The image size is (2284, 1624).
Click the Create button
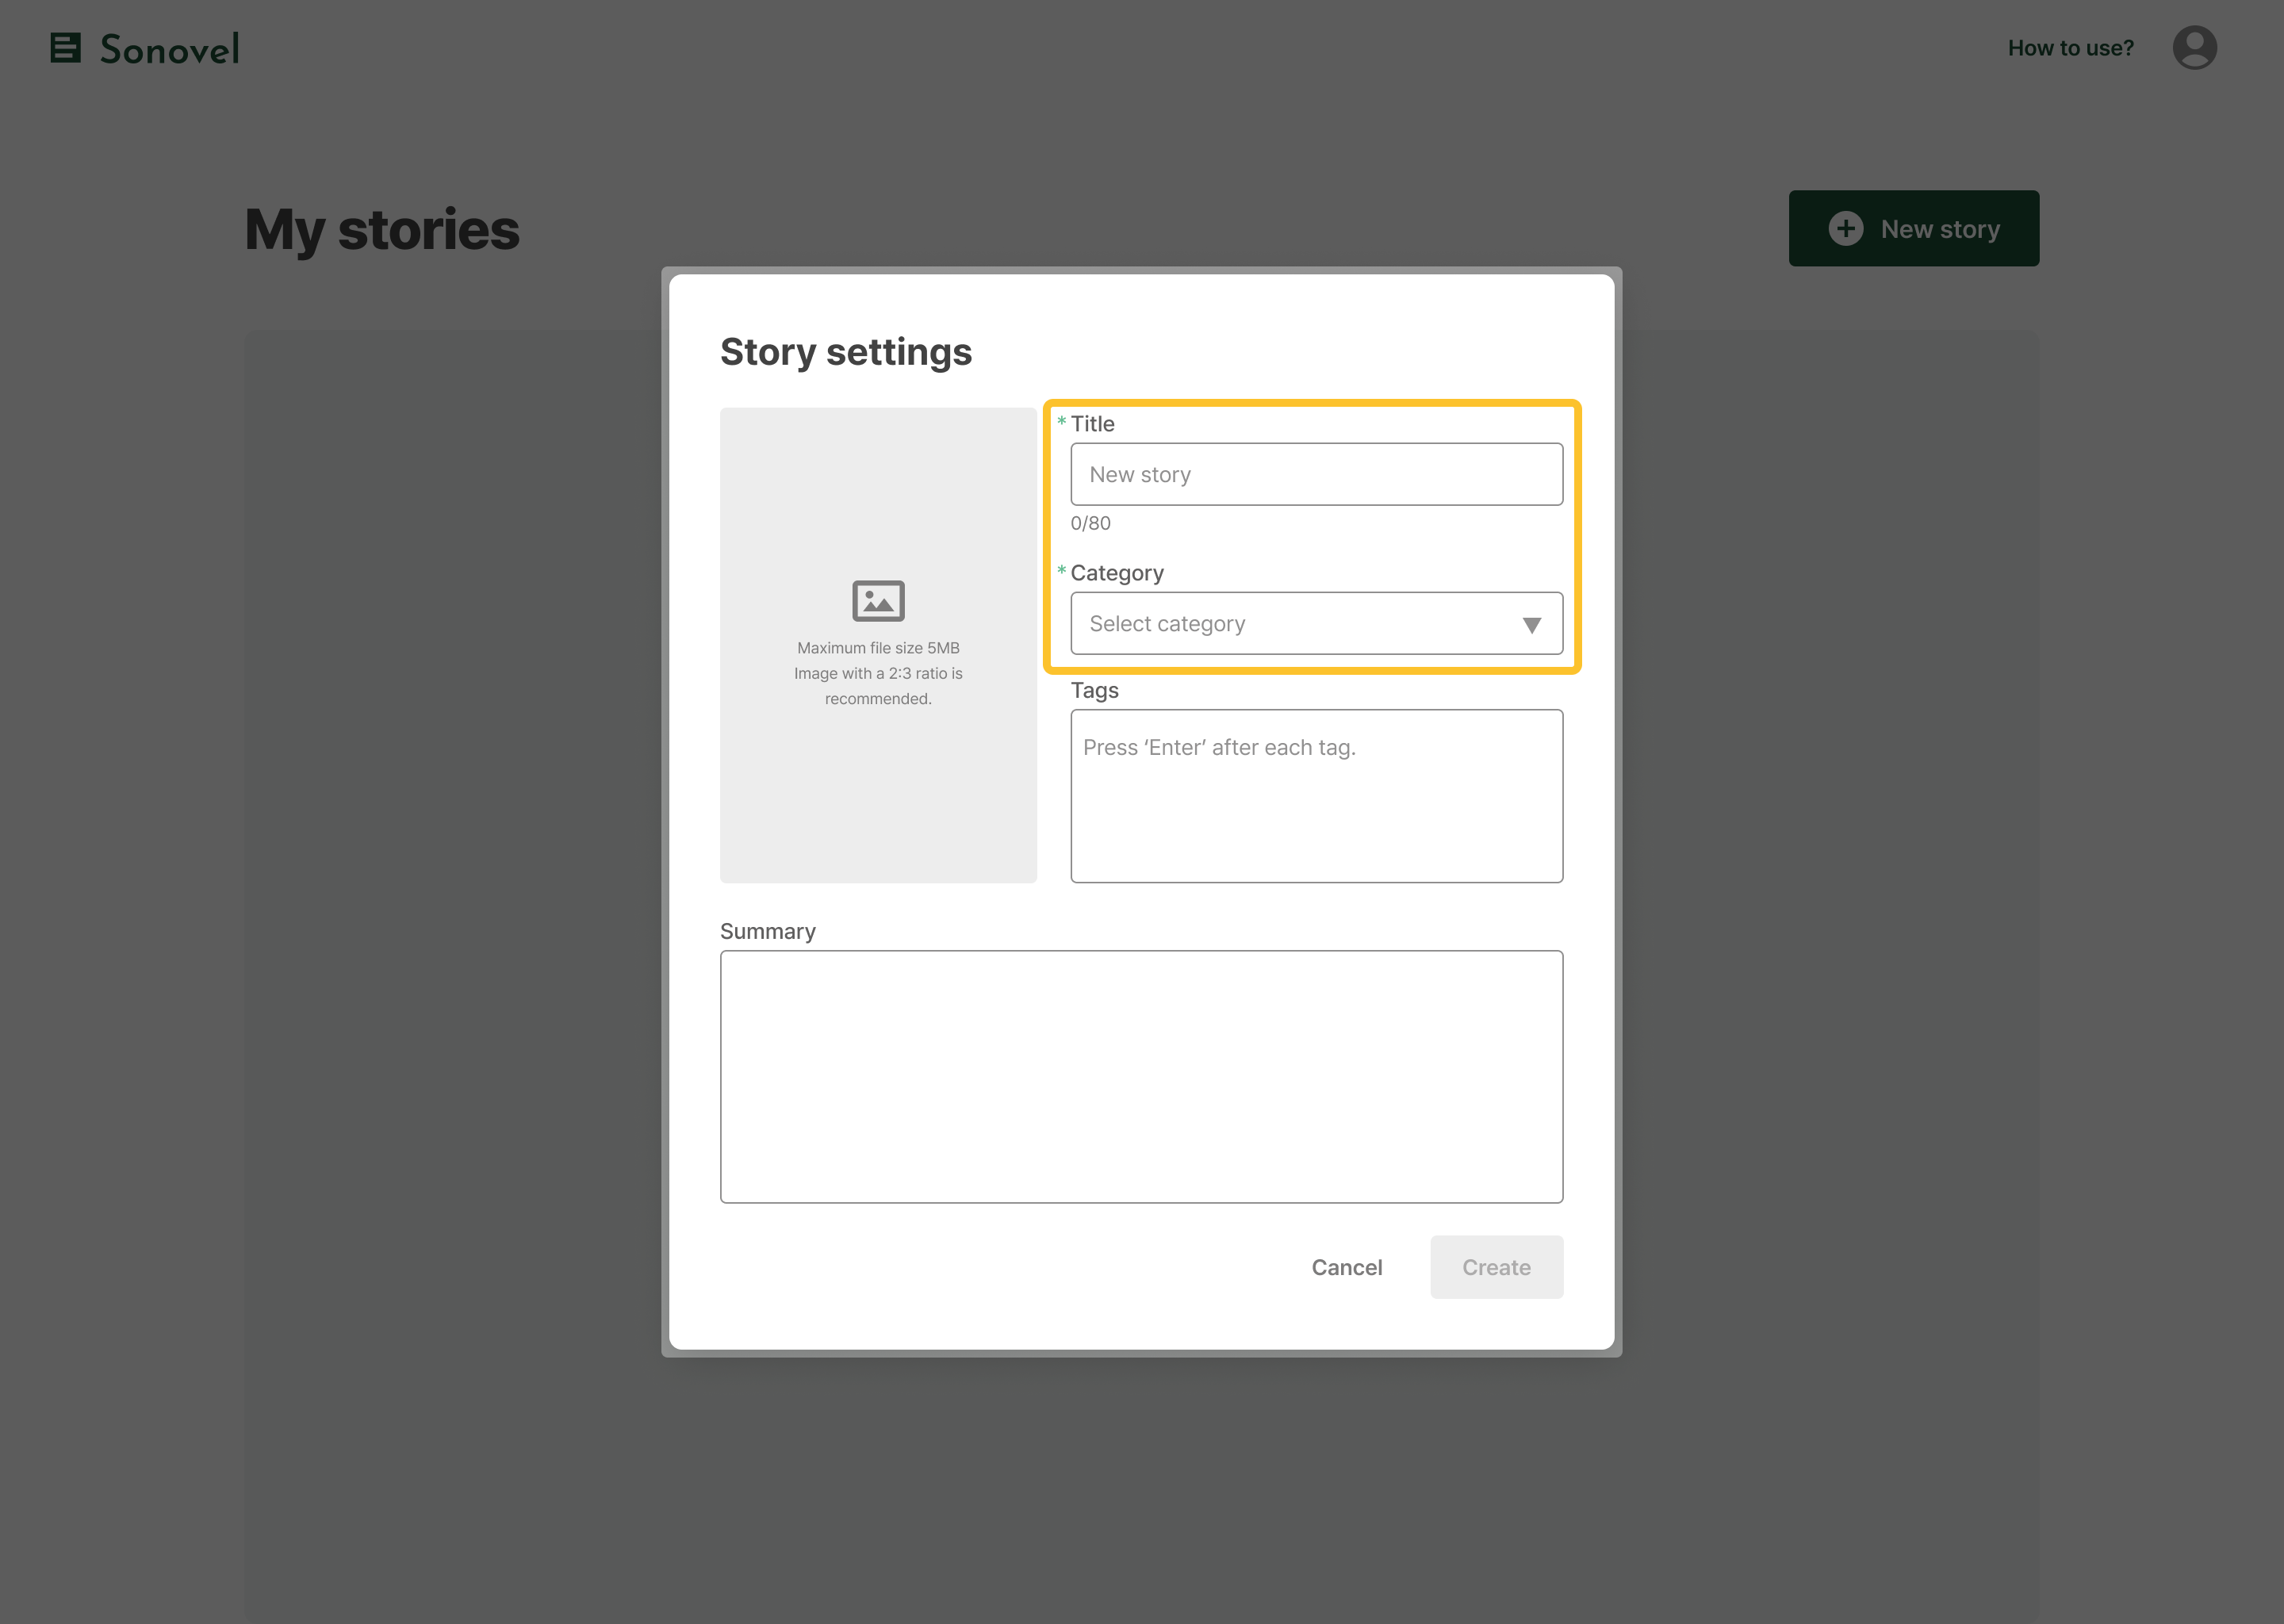[1496, 1268]
